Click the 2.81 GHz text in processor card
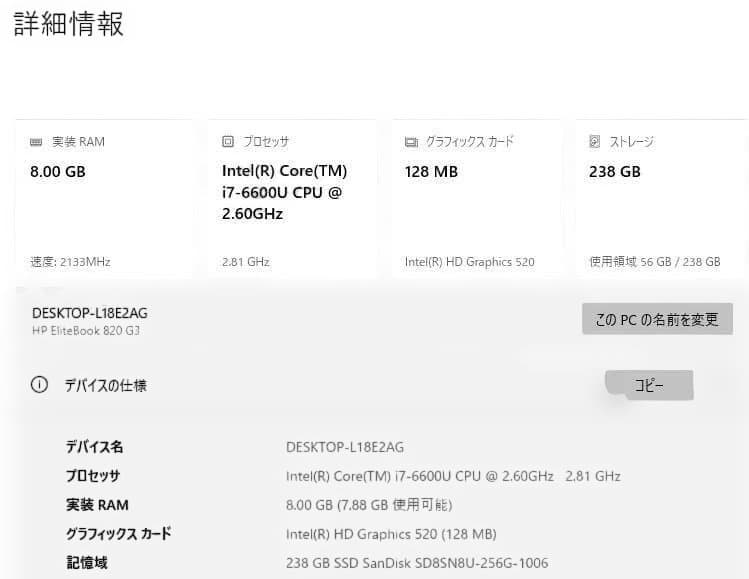Image resolution: width=749 pixels, height=579 pixels. (x=246, y=262)
